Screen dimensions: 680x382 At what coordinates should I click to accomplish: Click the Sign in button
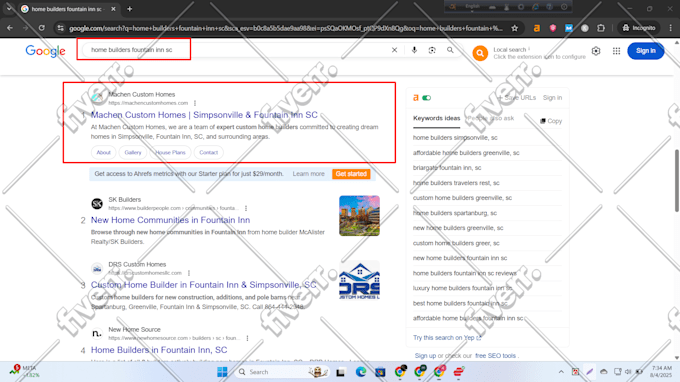pos(645,51)
